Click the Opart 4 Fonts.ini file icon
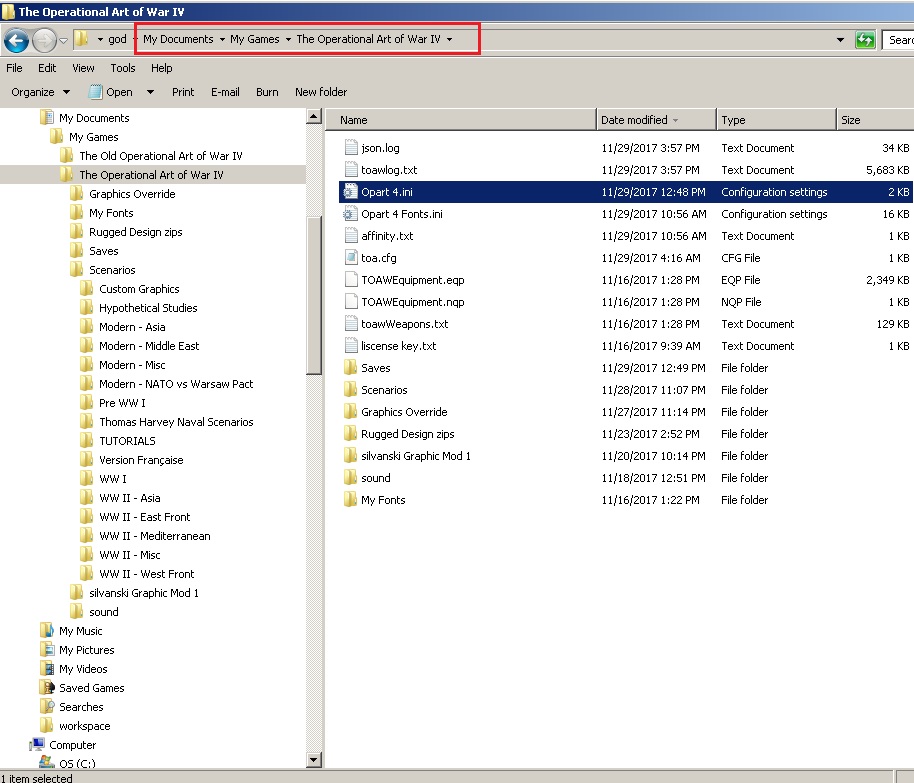 pyautogui.click(x=350, y=214)
